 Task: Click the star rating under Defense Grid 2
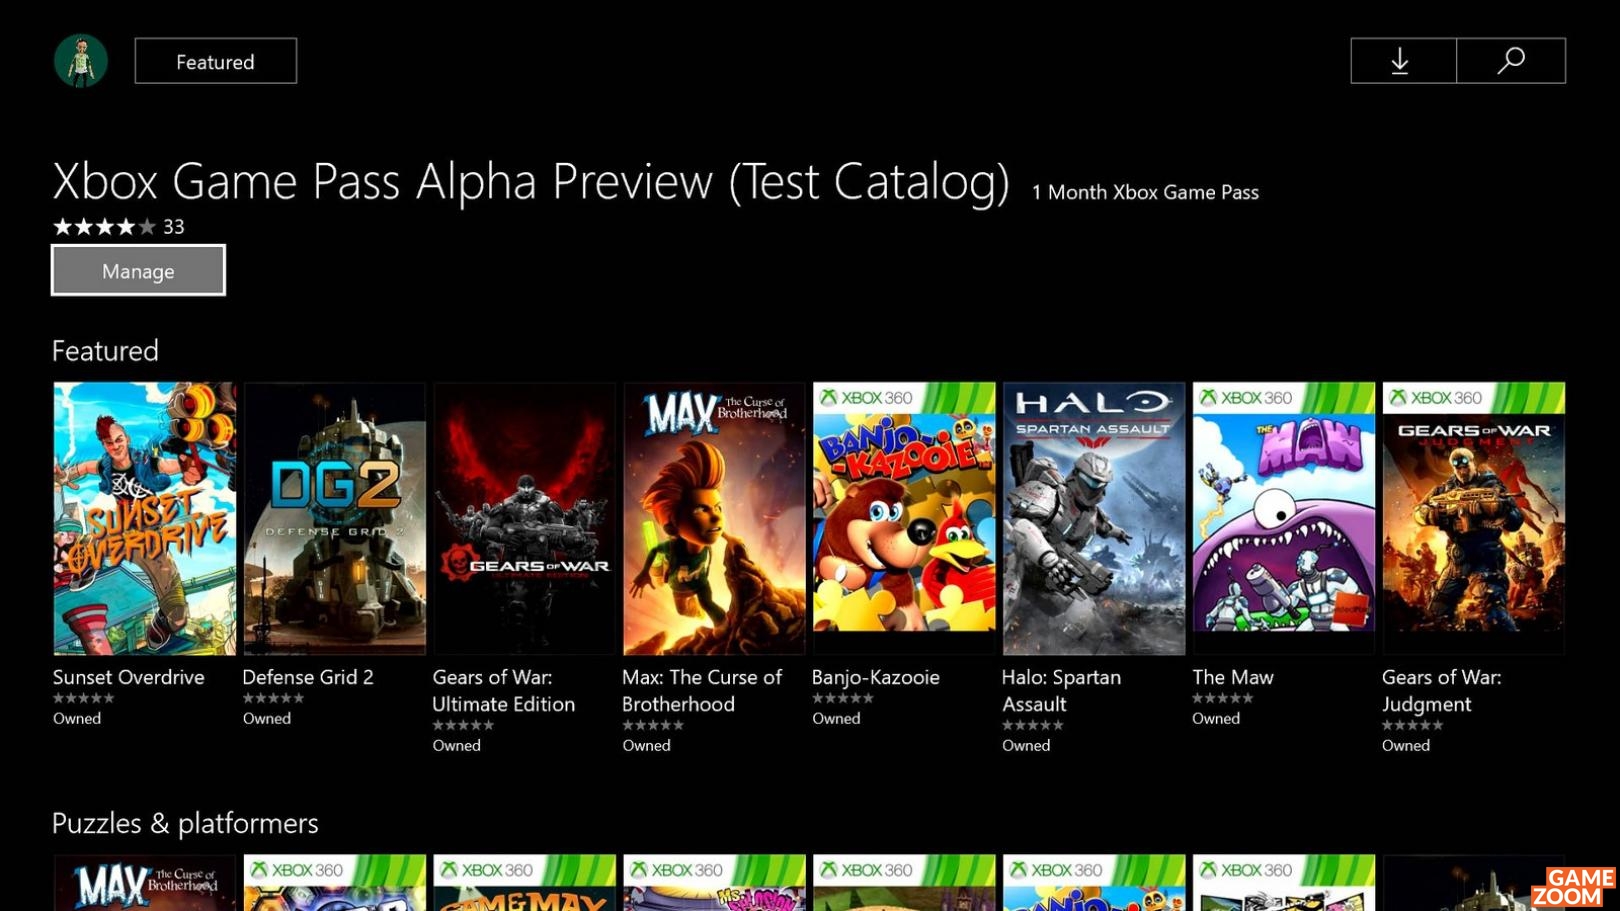tap(274, 698)
